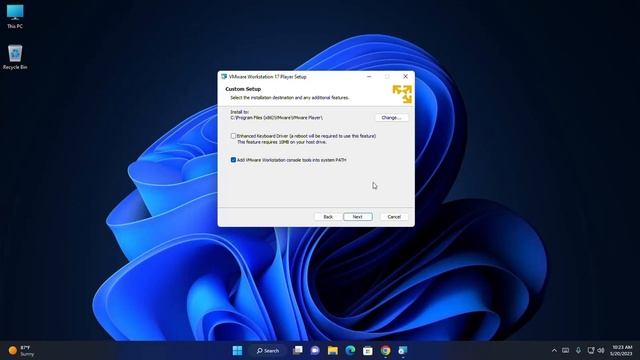Open network settings tray icon

[591, 350]
